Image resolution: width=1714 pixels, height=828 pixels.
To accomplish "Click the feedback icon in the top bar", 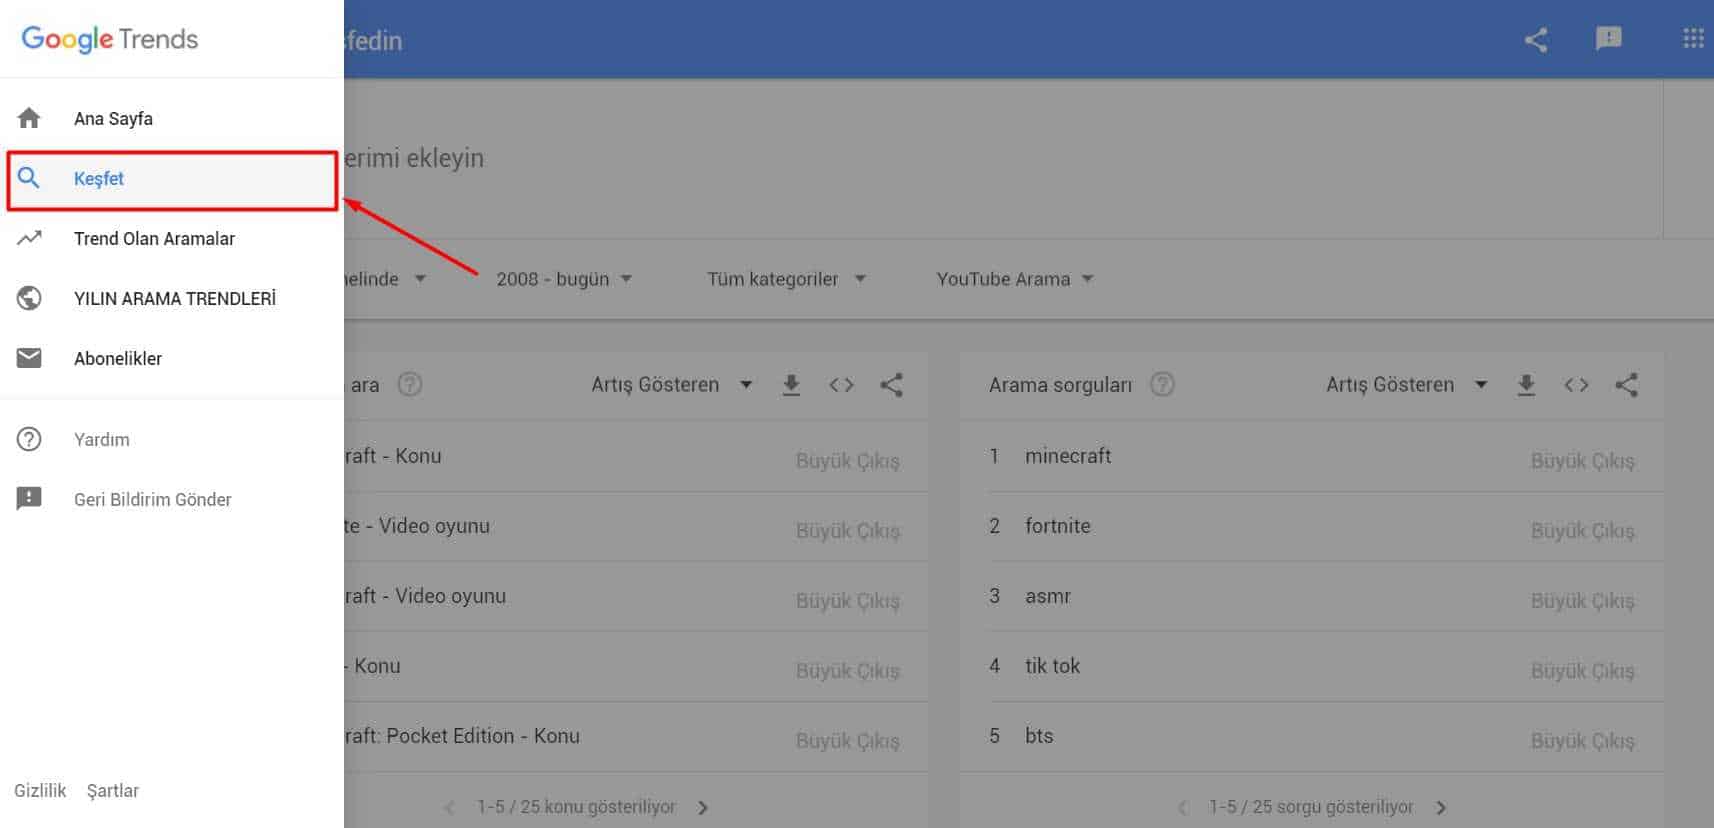I will click(1608, 38).
